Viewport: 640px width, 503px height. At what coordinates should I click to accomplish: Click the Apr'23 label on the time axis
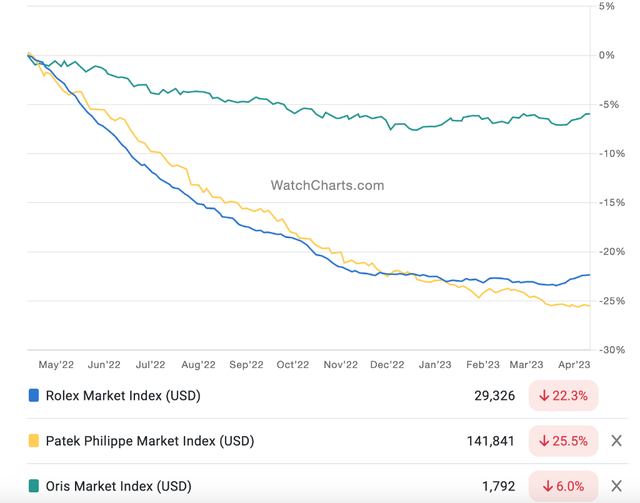pyautogui.click(x=574, y=366)
